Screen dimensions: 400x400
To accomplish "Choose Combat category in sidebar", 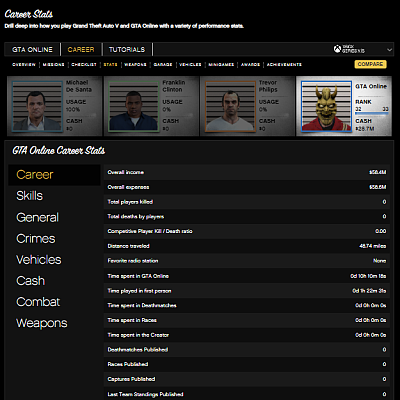I will [38, 302].
